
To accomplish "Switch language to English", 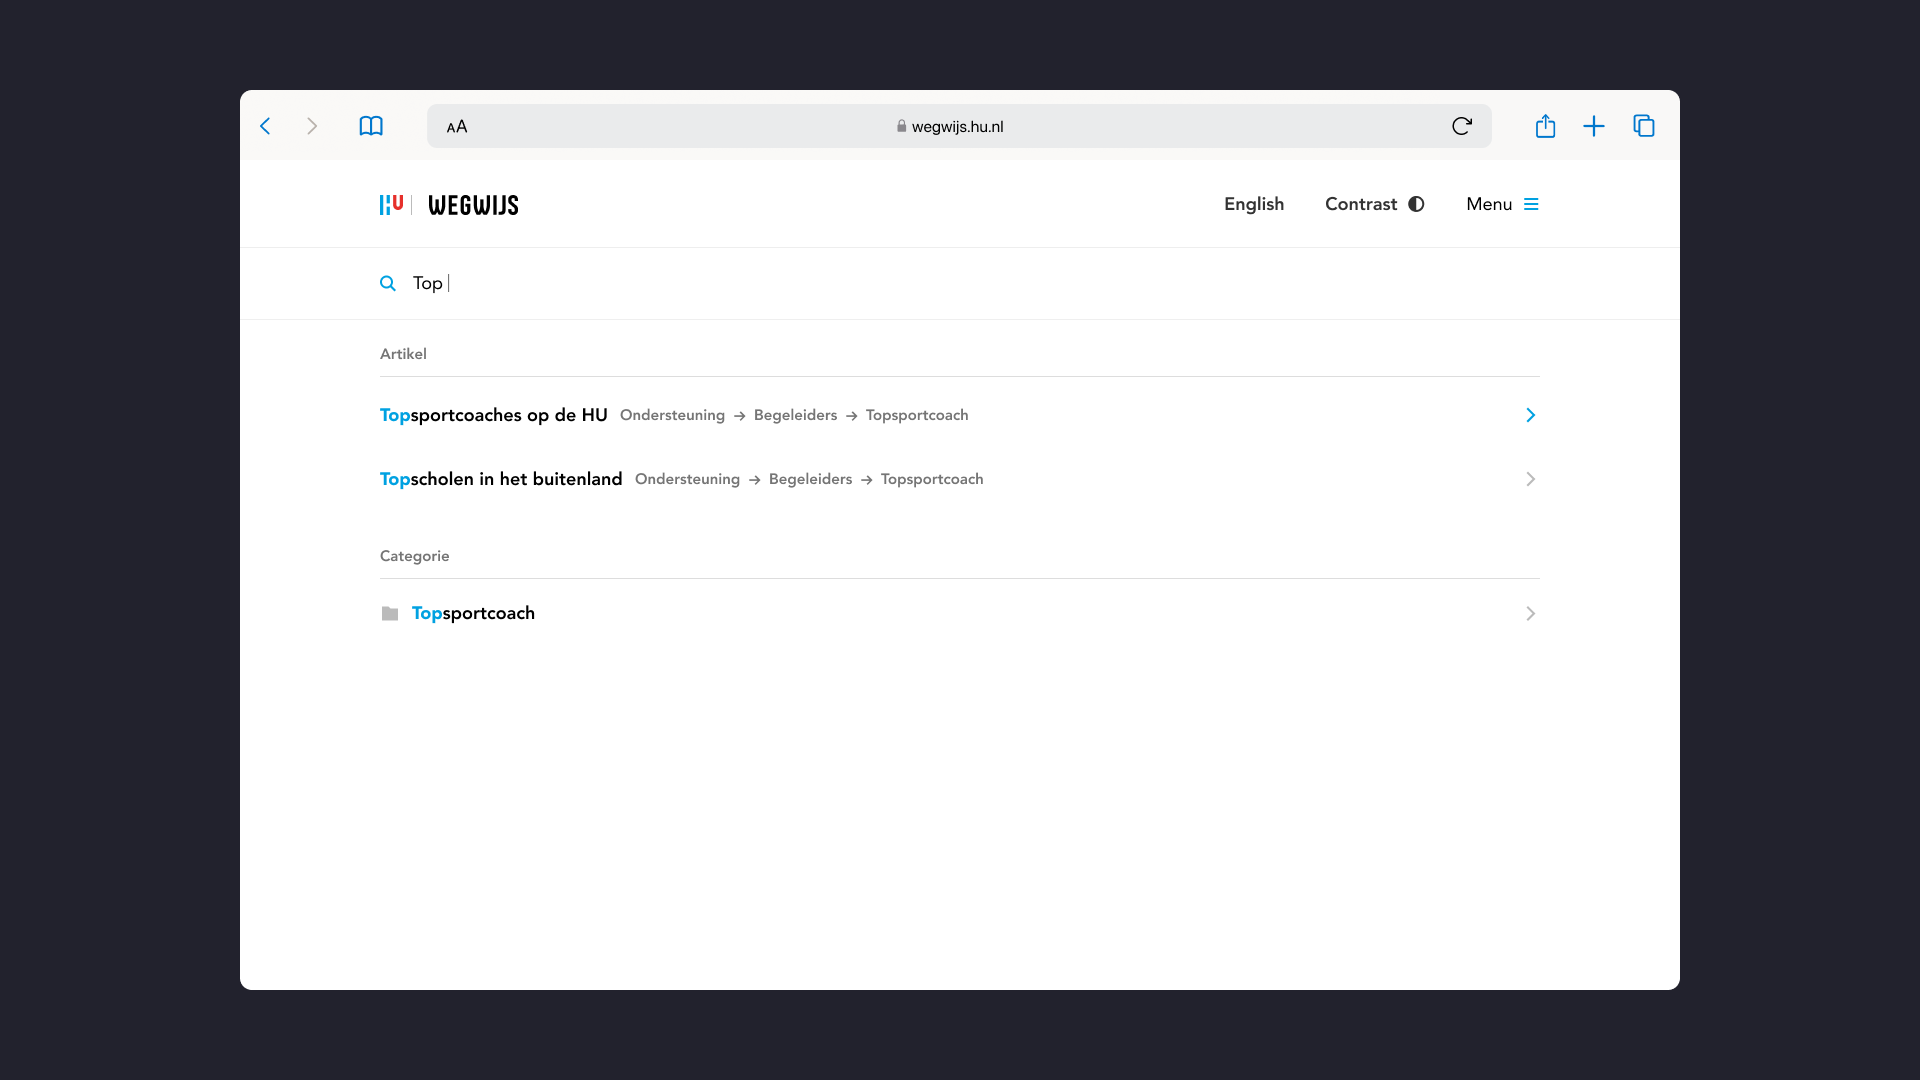I will pos(1254,204).
